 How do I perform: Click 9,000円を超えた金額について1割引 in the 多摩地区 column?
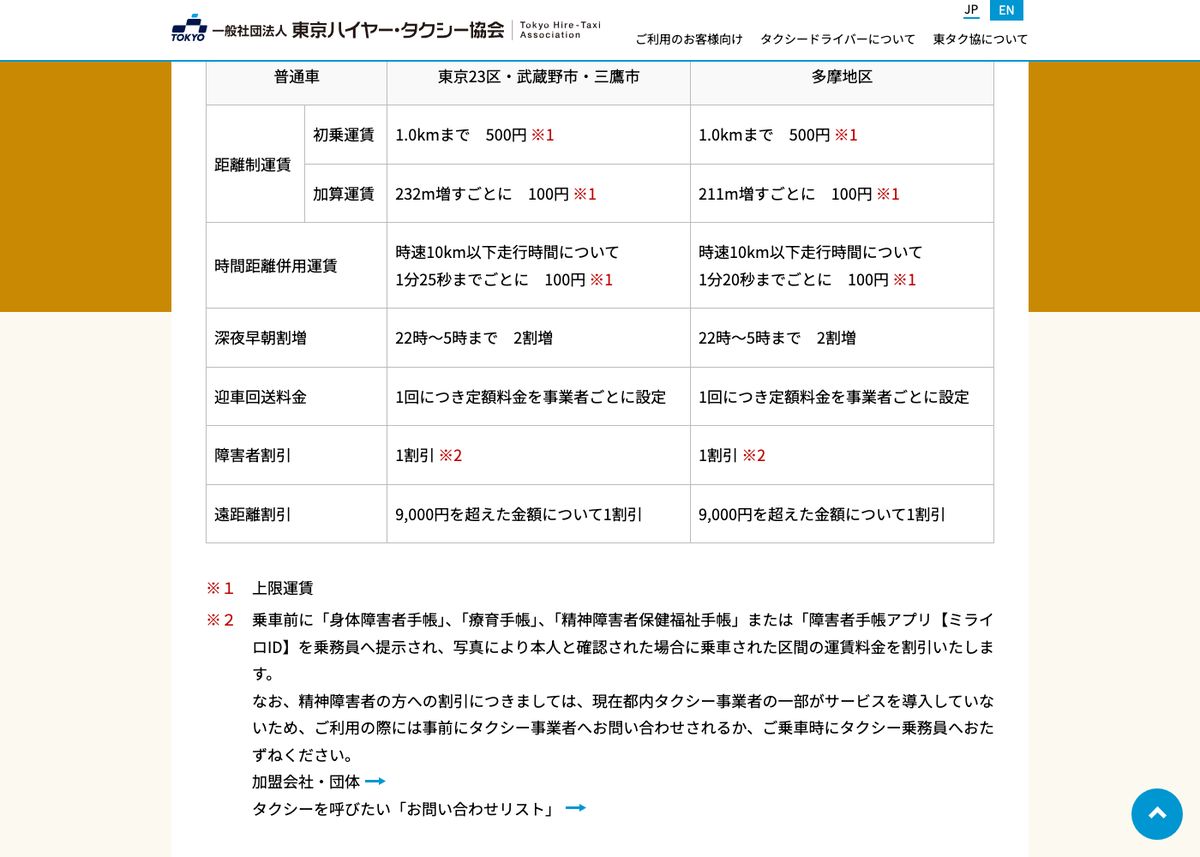822,514
